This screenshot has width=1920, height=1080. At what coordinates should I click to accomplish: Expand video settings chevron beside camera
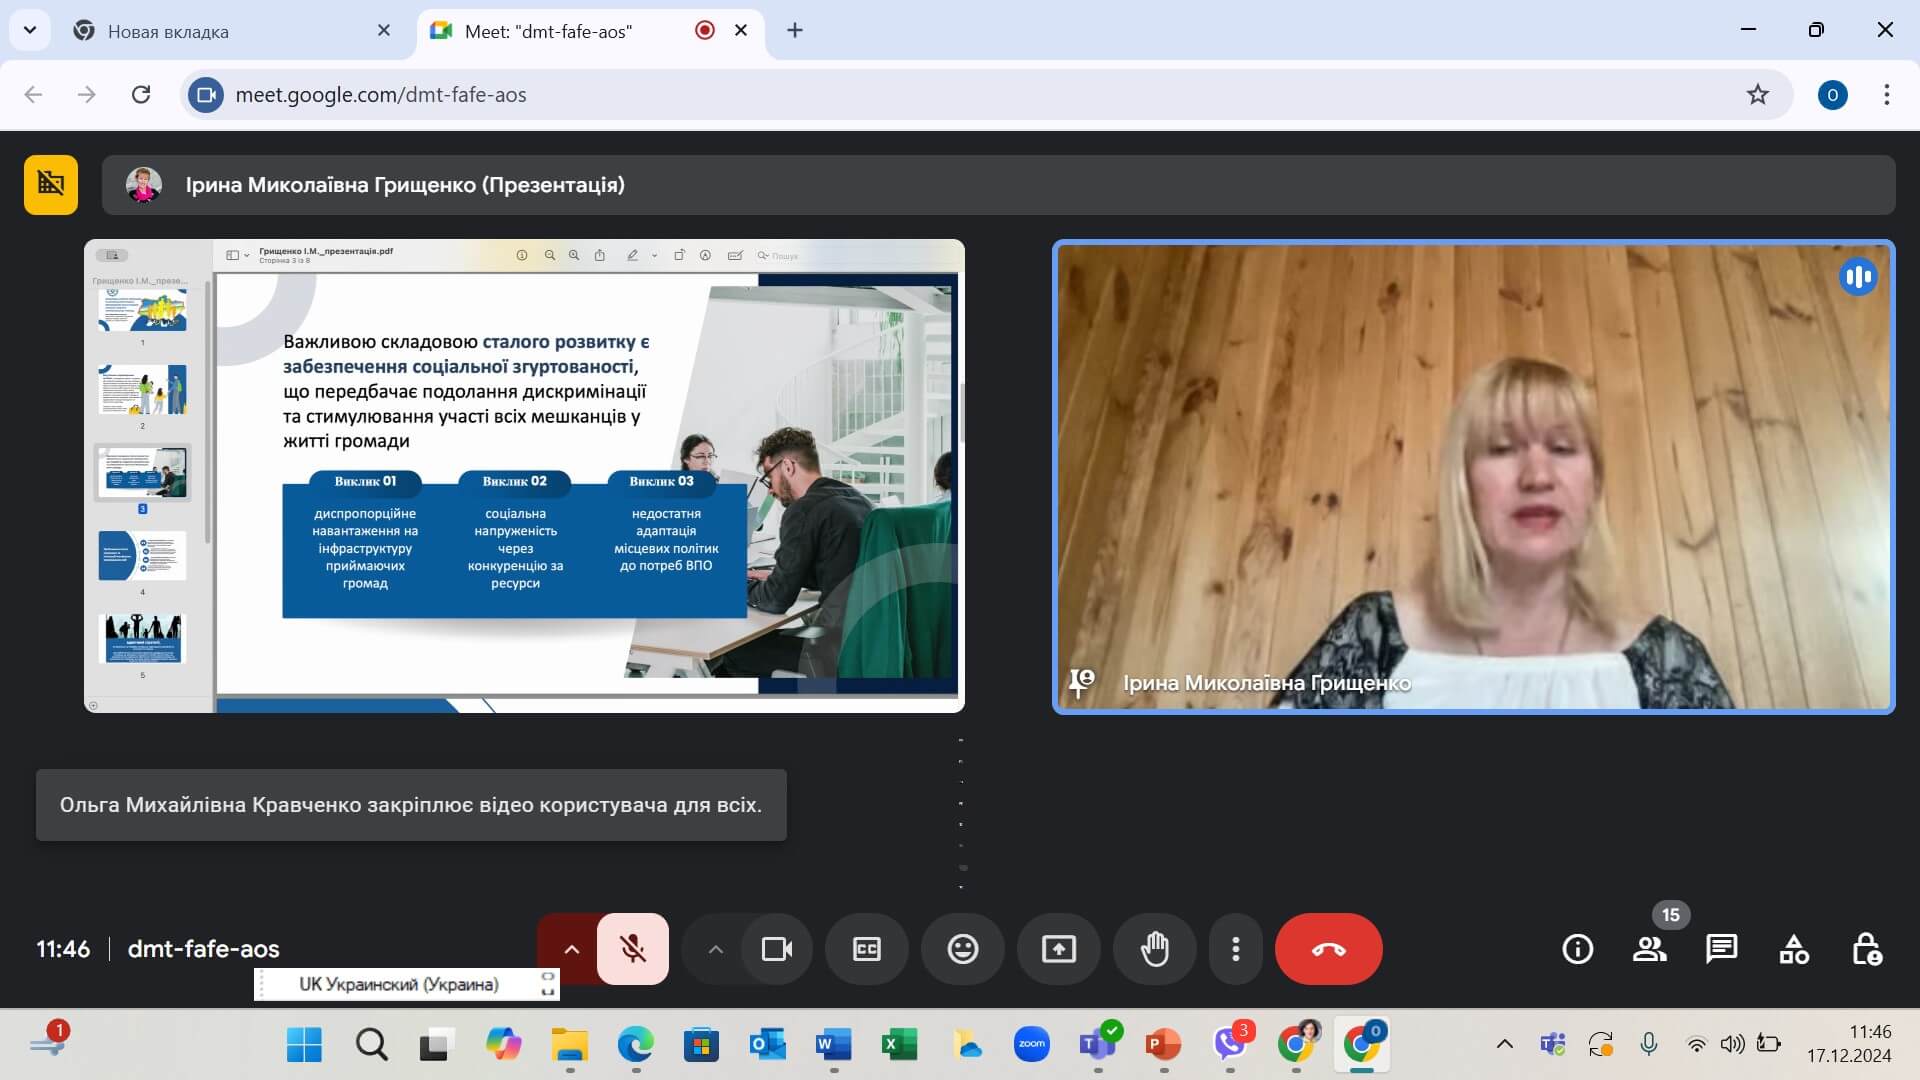pos(715,949)
